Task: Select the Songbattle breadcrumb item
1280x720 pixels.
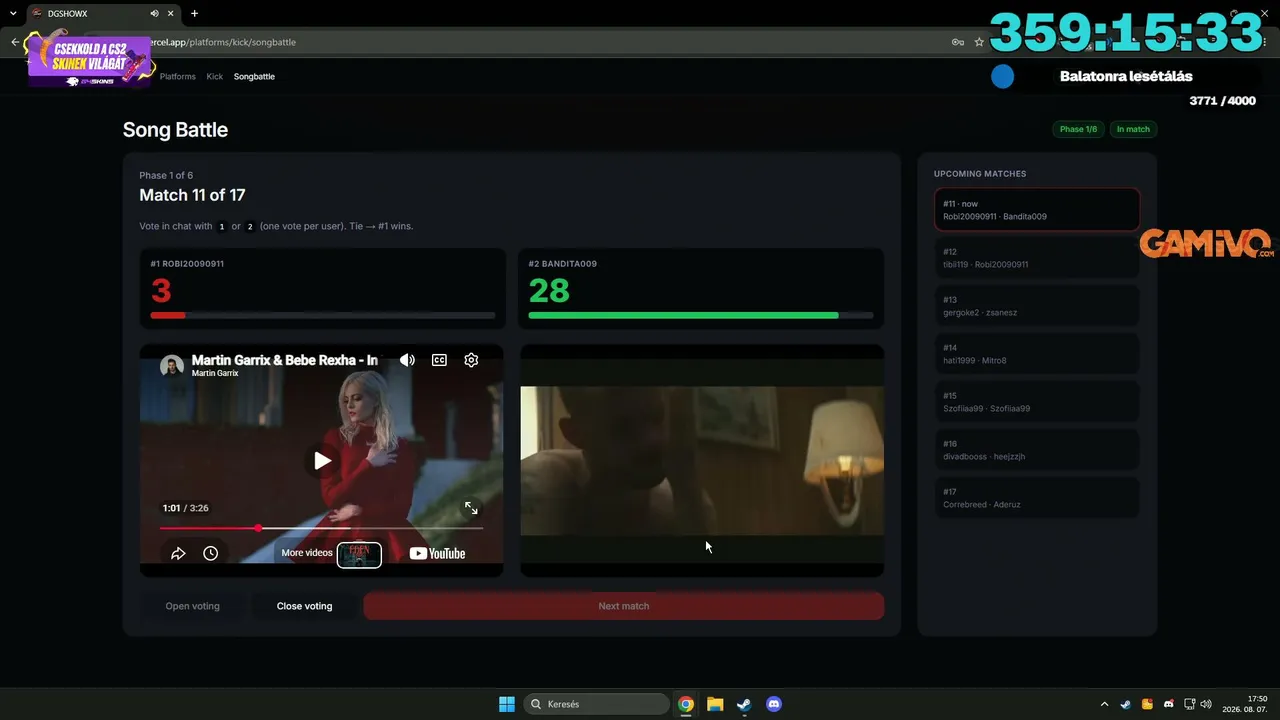Action: (254, 76)
